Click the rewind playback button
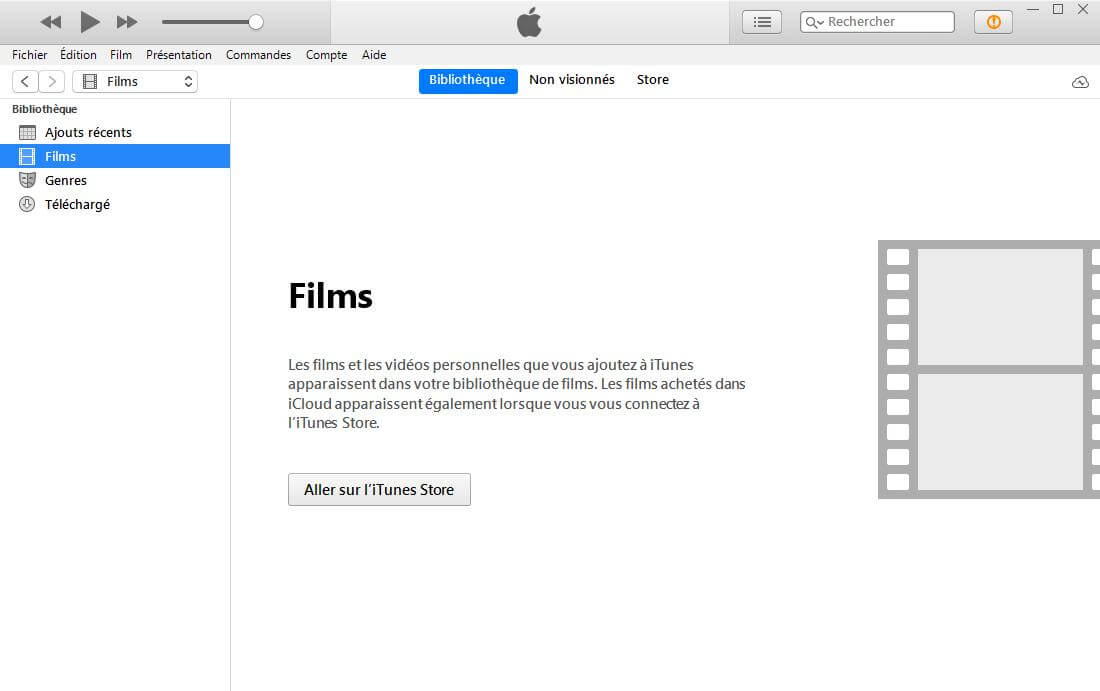 51,22
